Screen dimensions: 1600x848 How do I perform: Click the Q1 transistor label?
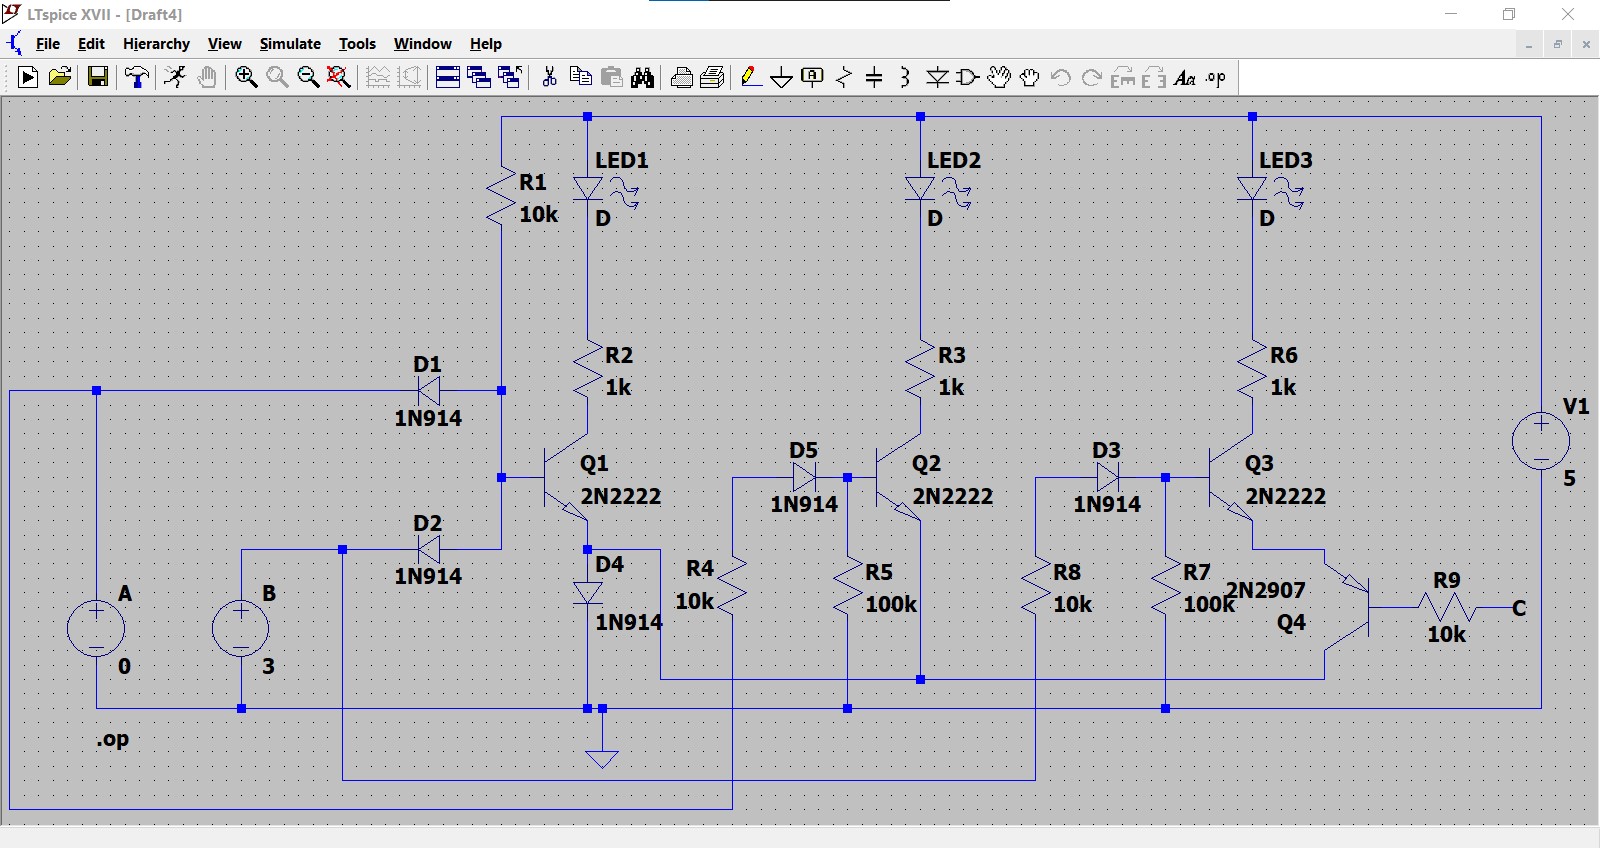(x=594, y=463)
